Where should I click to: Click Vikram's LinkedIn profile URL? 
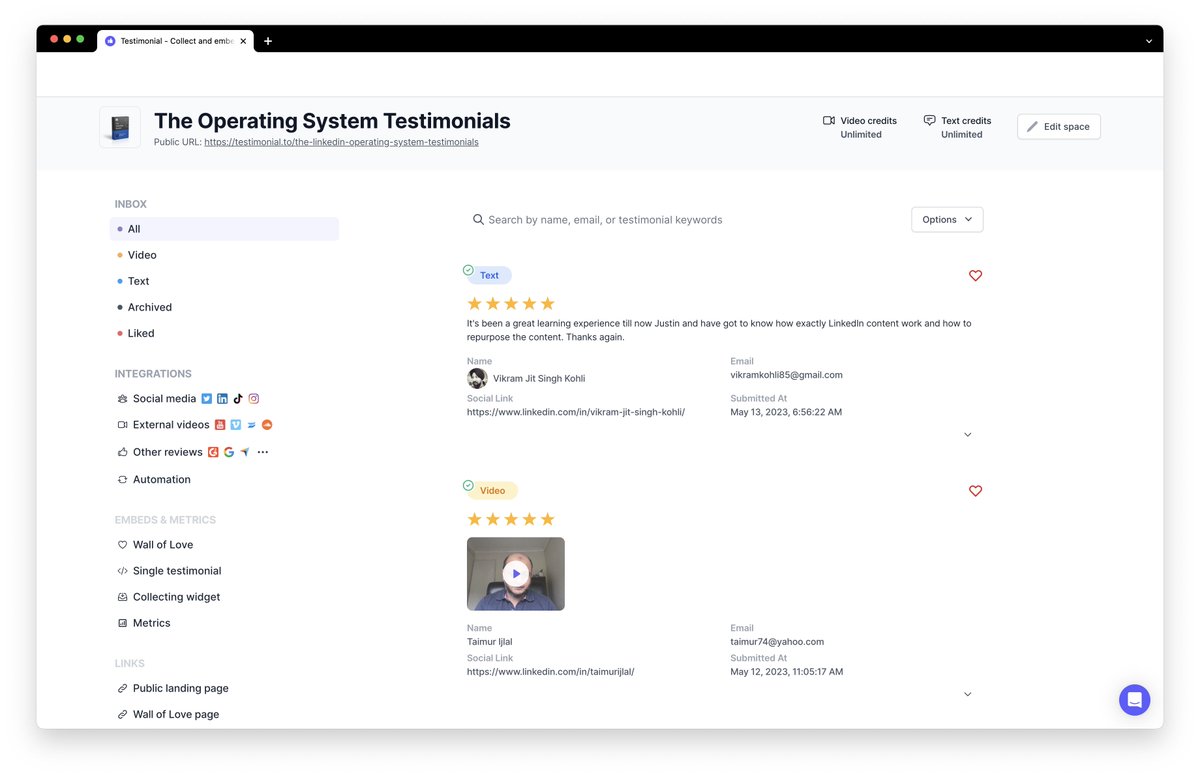[x=576, y=412]
